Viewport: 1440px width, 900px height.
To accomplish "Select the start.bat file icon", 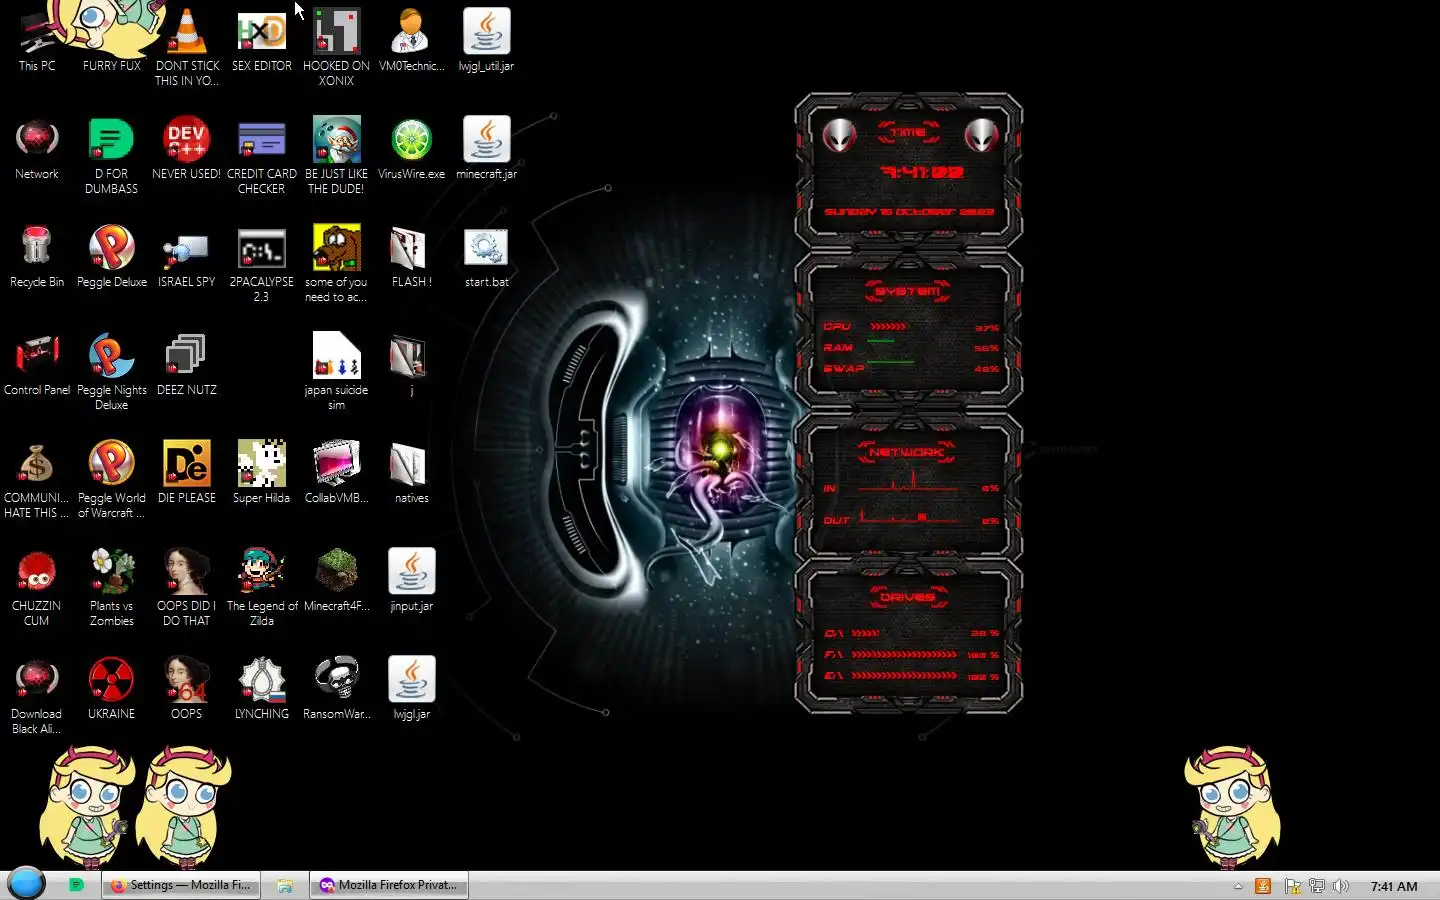I will 486,256.
